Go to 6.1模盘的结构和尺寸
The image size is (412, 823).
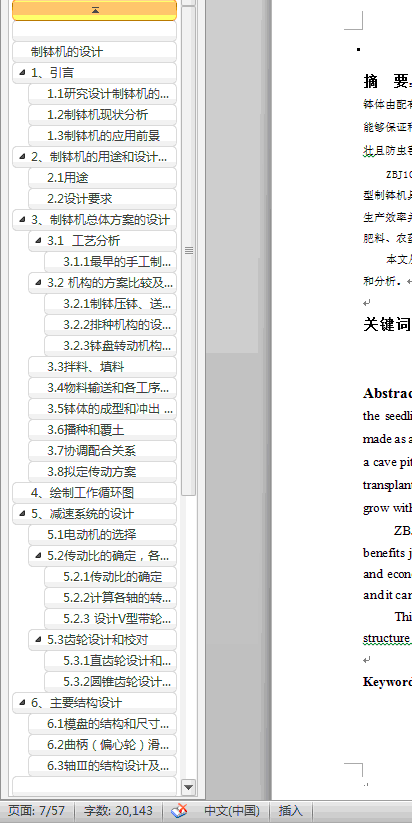(102, 723)
